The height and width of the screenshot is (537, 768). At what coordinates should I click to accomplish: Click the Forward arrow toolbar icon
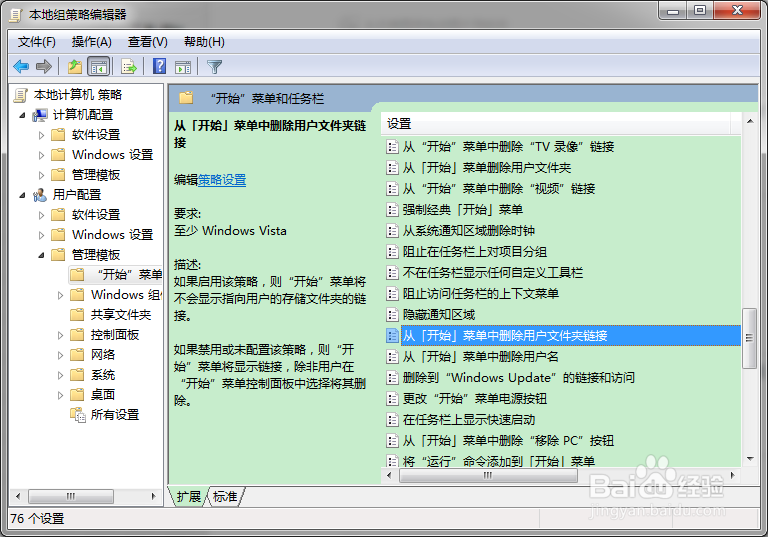coord(44,66)
